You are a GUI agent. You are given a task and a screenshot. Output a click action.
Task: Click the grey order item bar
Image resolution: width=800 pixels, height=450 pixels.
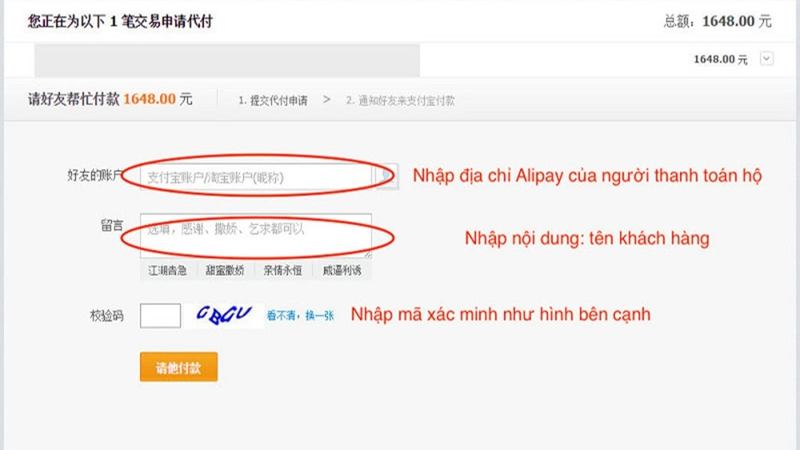click(227, 60)
